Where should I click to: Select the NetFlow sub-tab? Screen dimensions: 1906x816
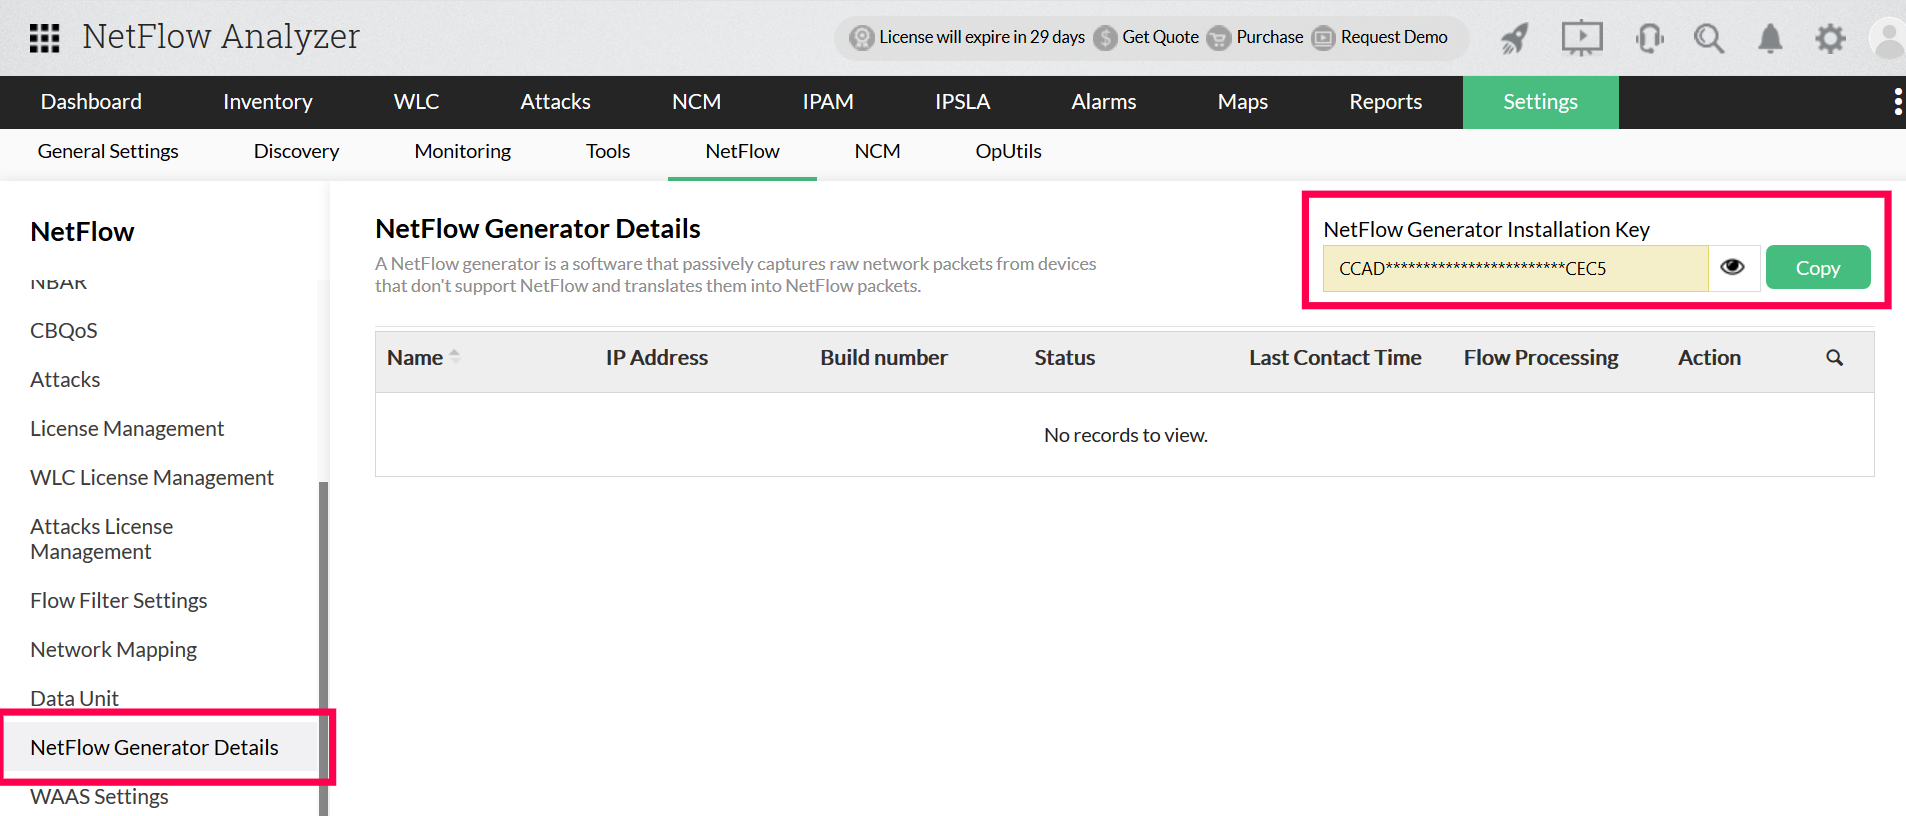point(742,151)
